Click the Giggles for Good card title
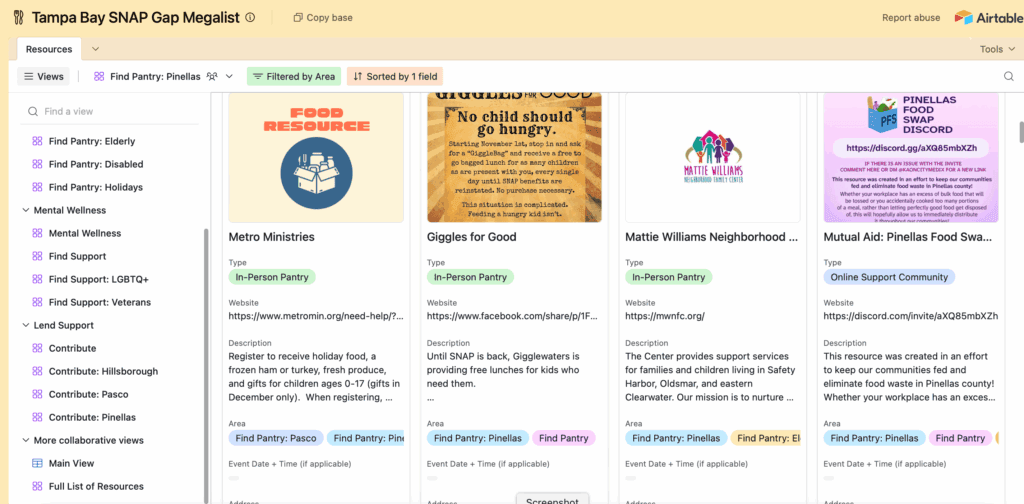The height and width of the screenshot is (504, 1024). coord(472,237)
